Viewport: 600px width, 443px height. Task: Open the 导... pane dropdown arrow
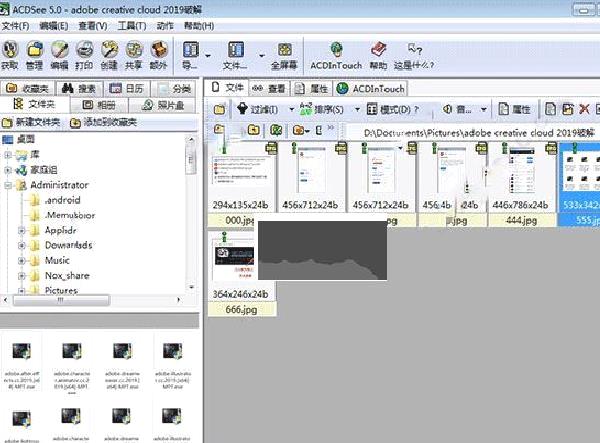[x=208, y=56]
